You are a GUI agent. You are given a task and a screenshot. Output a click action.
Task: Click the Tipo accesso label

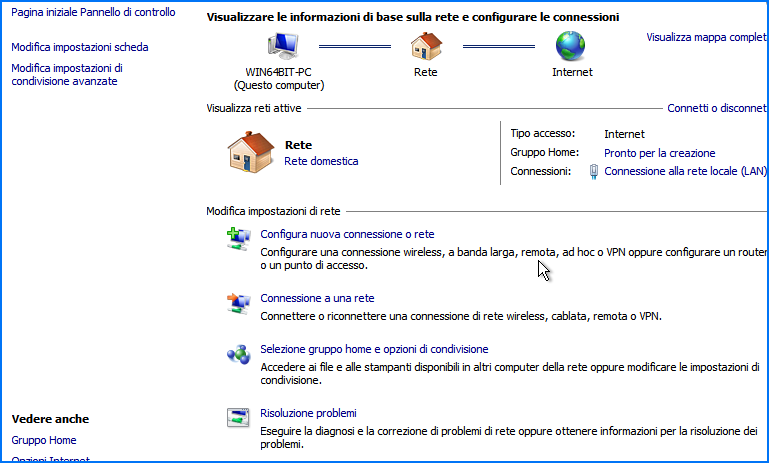[542, 133]
